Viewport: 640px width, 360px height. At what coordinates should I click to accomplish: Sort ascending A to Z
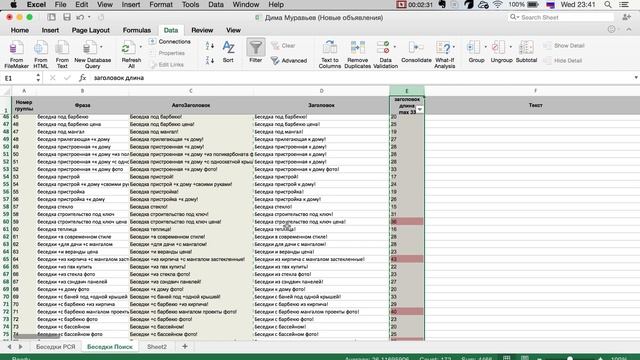pos(210,46)
